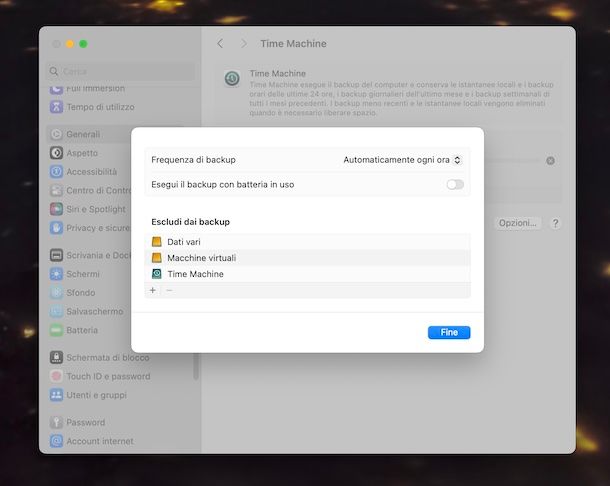Go back with the left chevron

tap(220, 44)
